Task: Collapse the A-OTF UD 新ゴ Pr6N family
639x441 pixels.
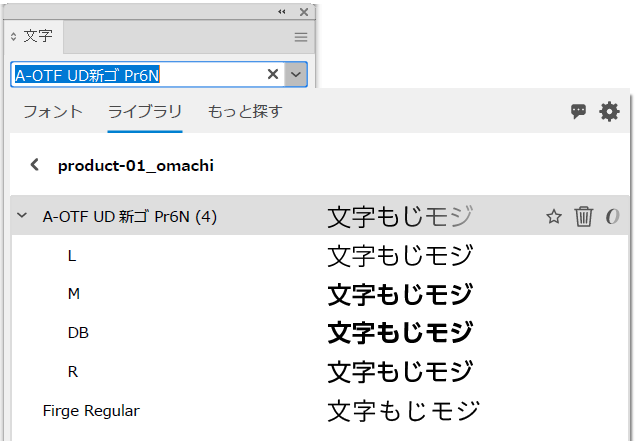Action: (x=22, y=216)
